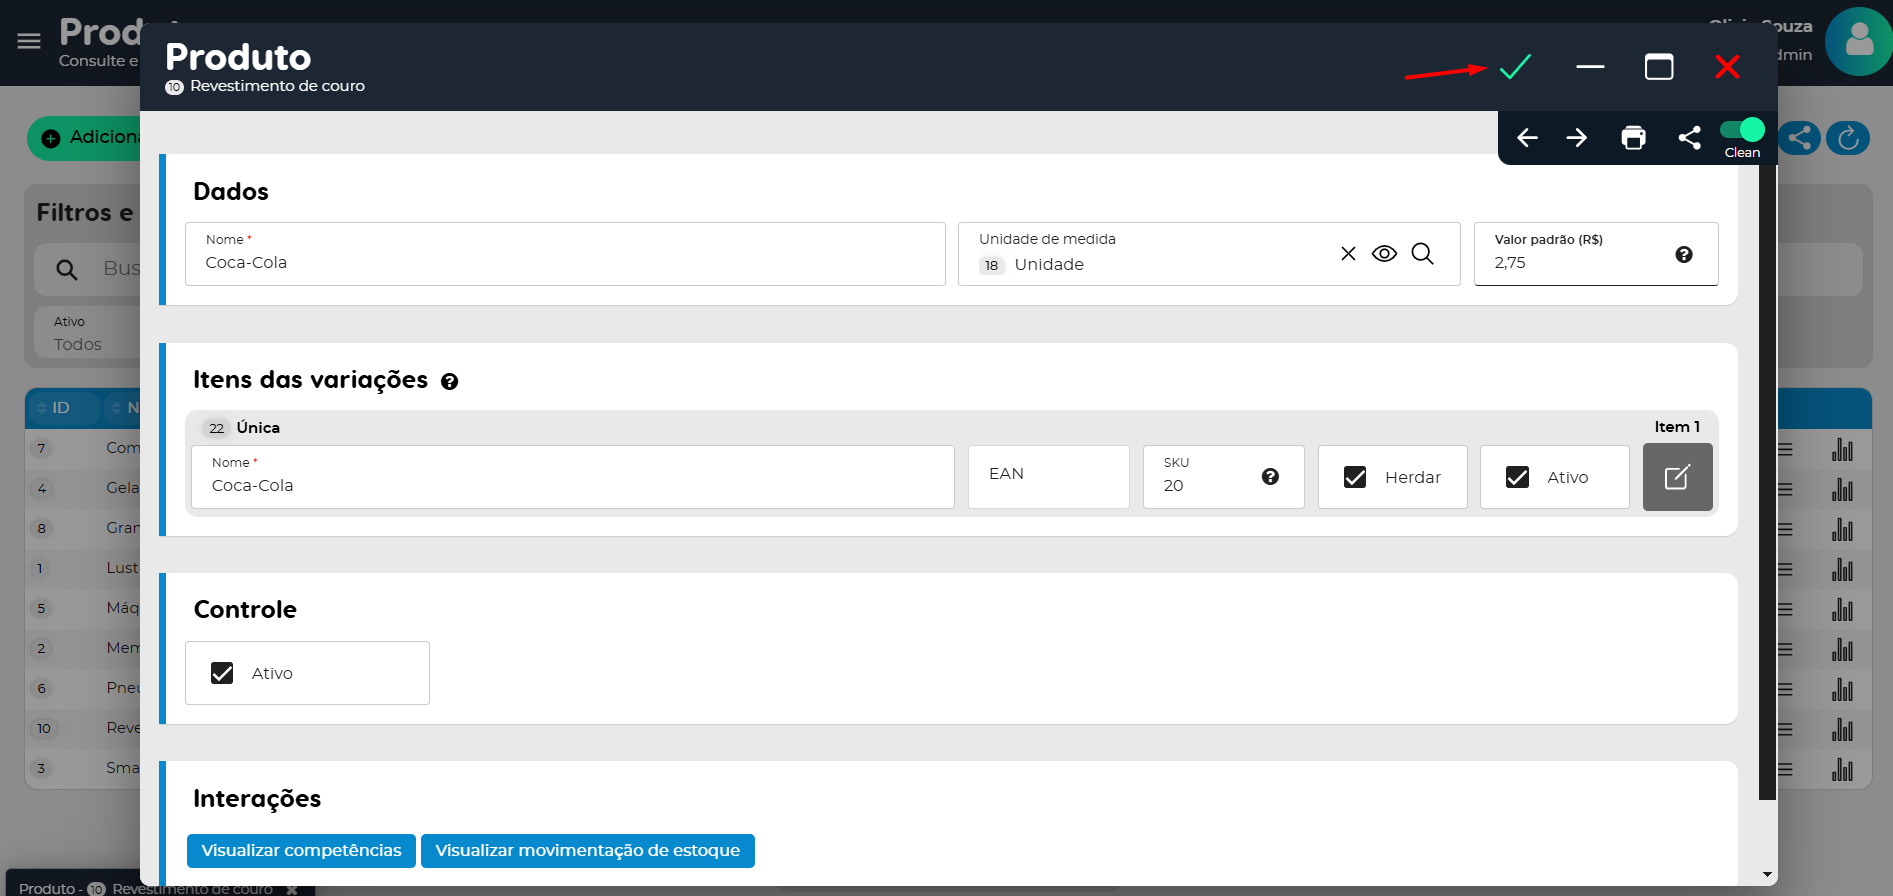This screenshot has height=896, width=1893.
Task: Go to previous record arrow
Action: [1527, 138]
